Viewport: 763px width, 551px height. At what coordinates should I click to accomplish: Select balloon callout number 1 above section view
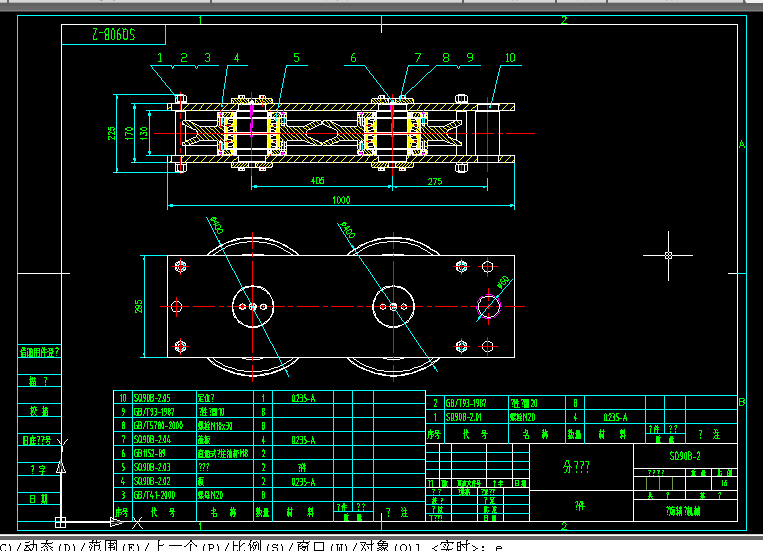pyautogui.click(x=160, y=58)
